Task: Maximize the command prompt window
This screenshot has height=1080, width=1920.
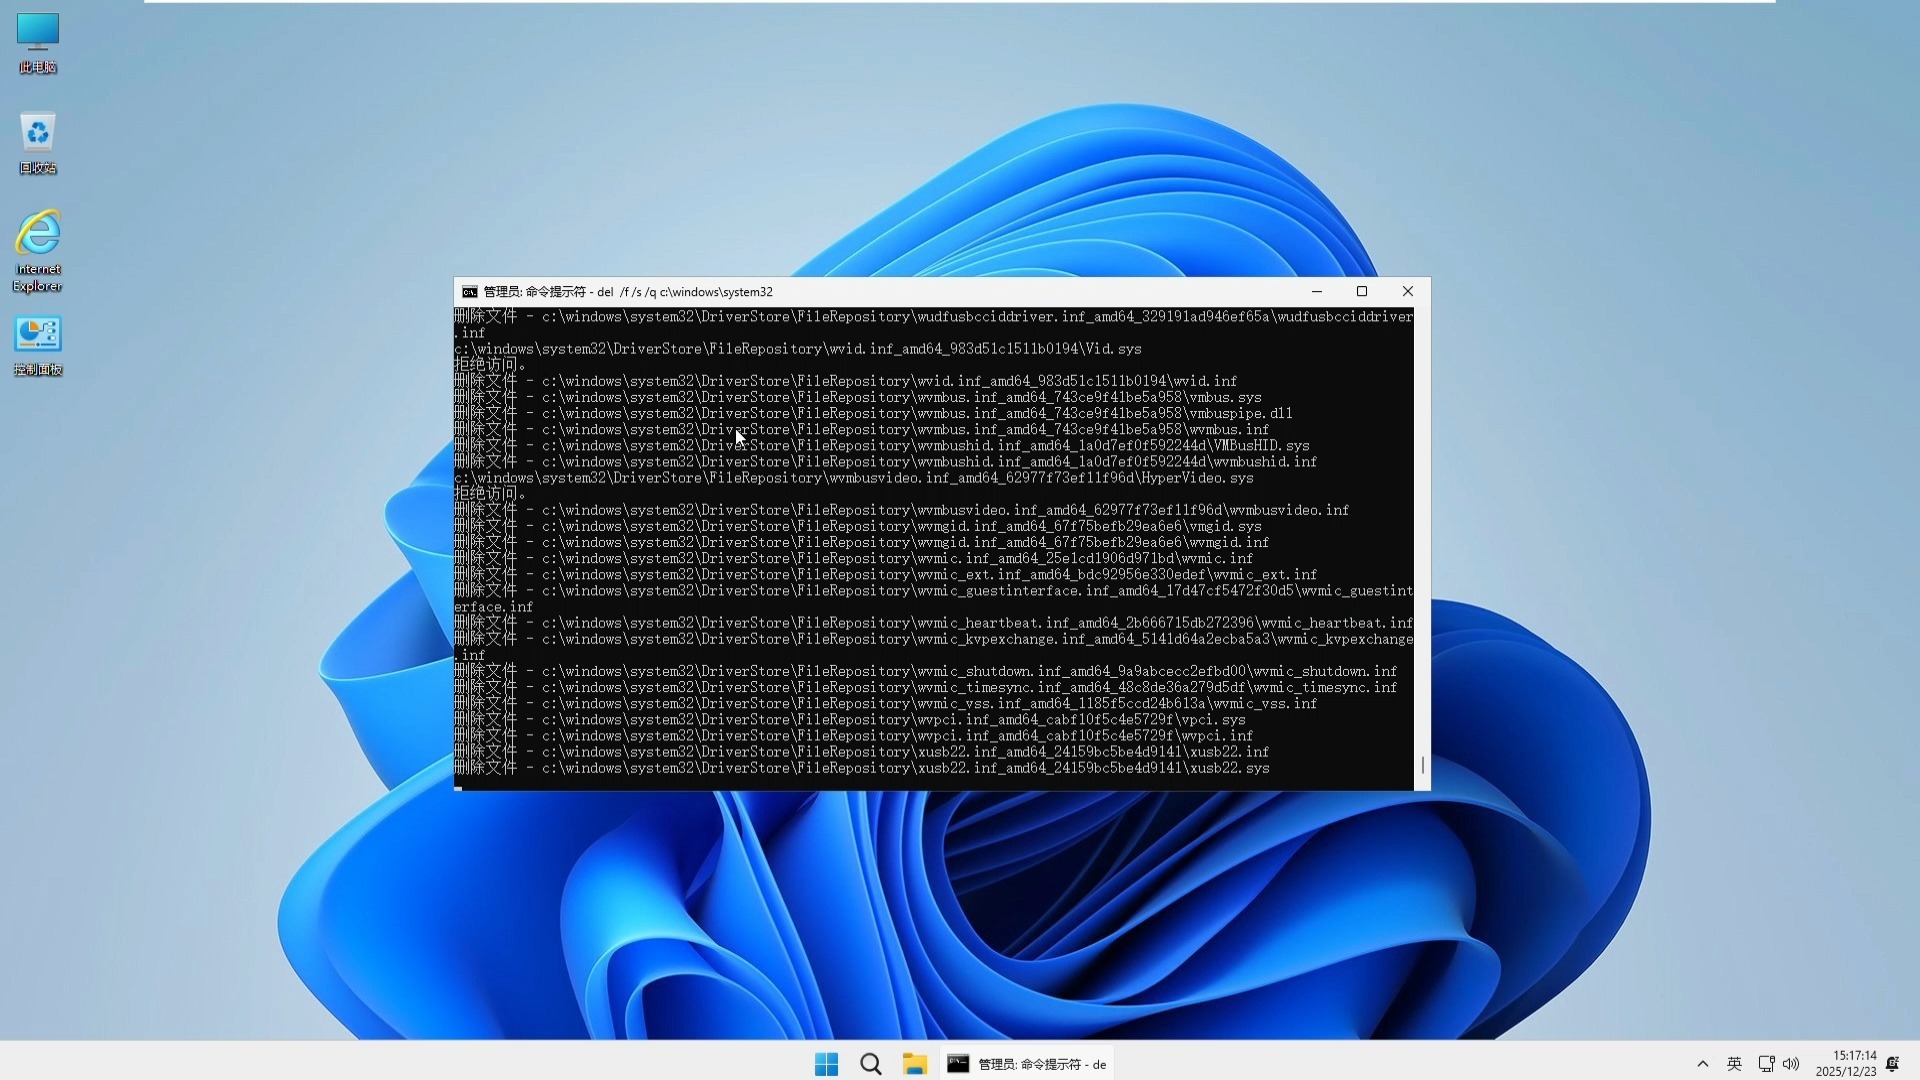Action: [x=1361, y=292]
